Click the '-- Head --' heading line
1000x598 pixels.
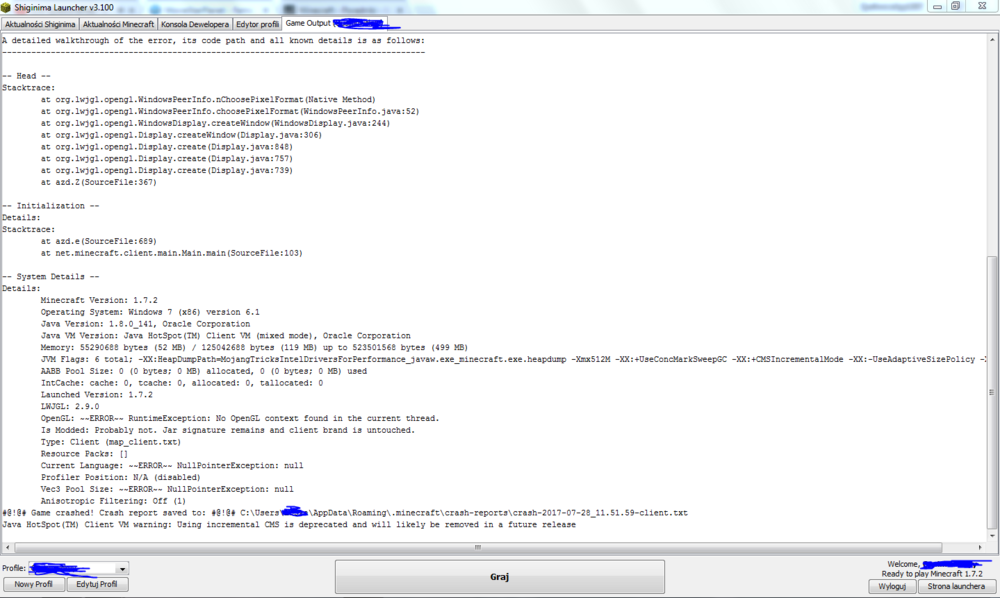(x=26, y=76)
